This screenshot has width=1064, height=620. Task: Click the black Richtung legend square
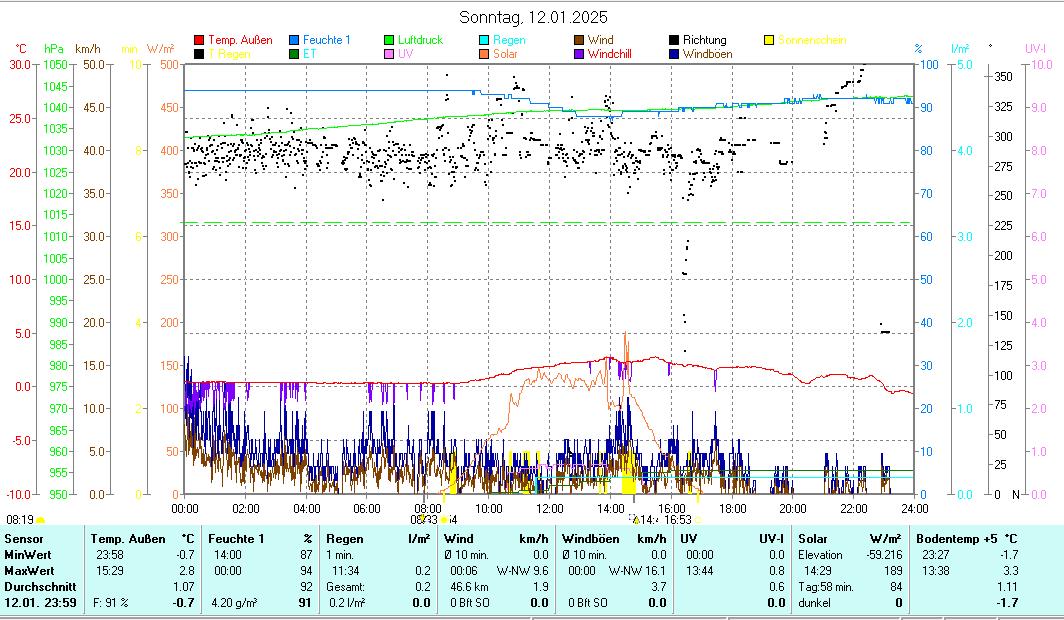click(x=674, y=40)
